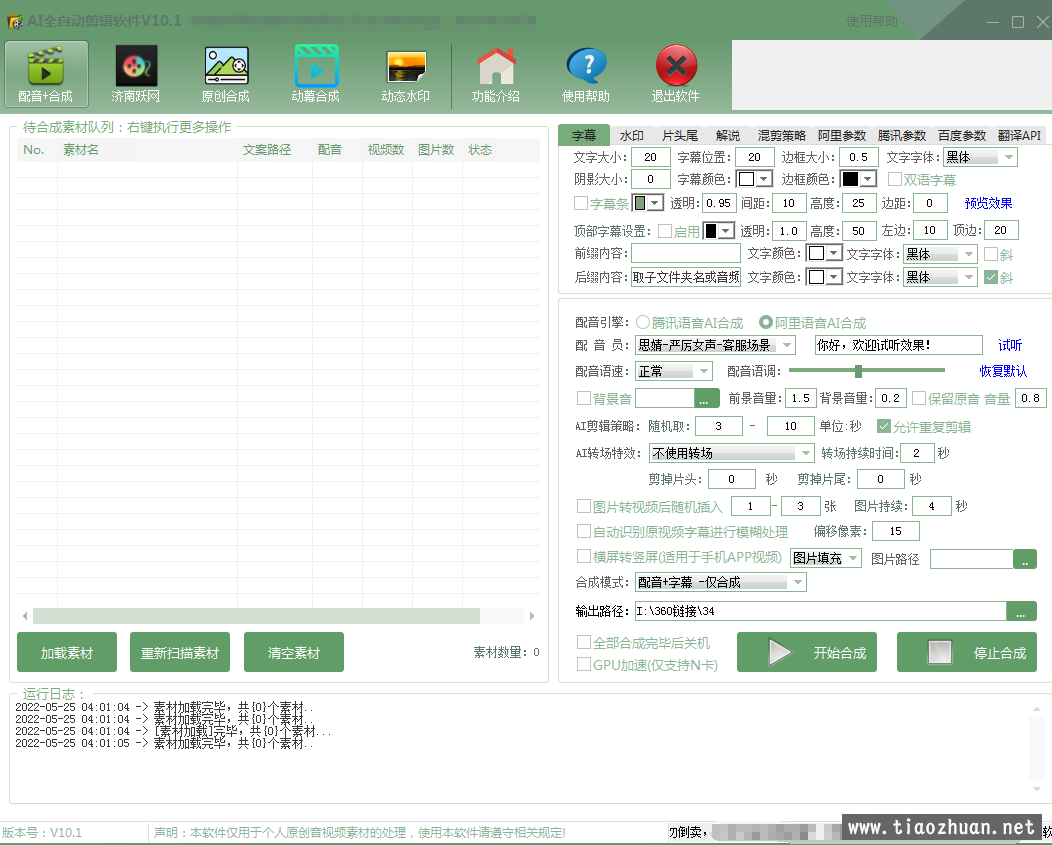1052x845 pixels.
Task: Click the 使用帮助 title bar link
Action: (872, 21)
